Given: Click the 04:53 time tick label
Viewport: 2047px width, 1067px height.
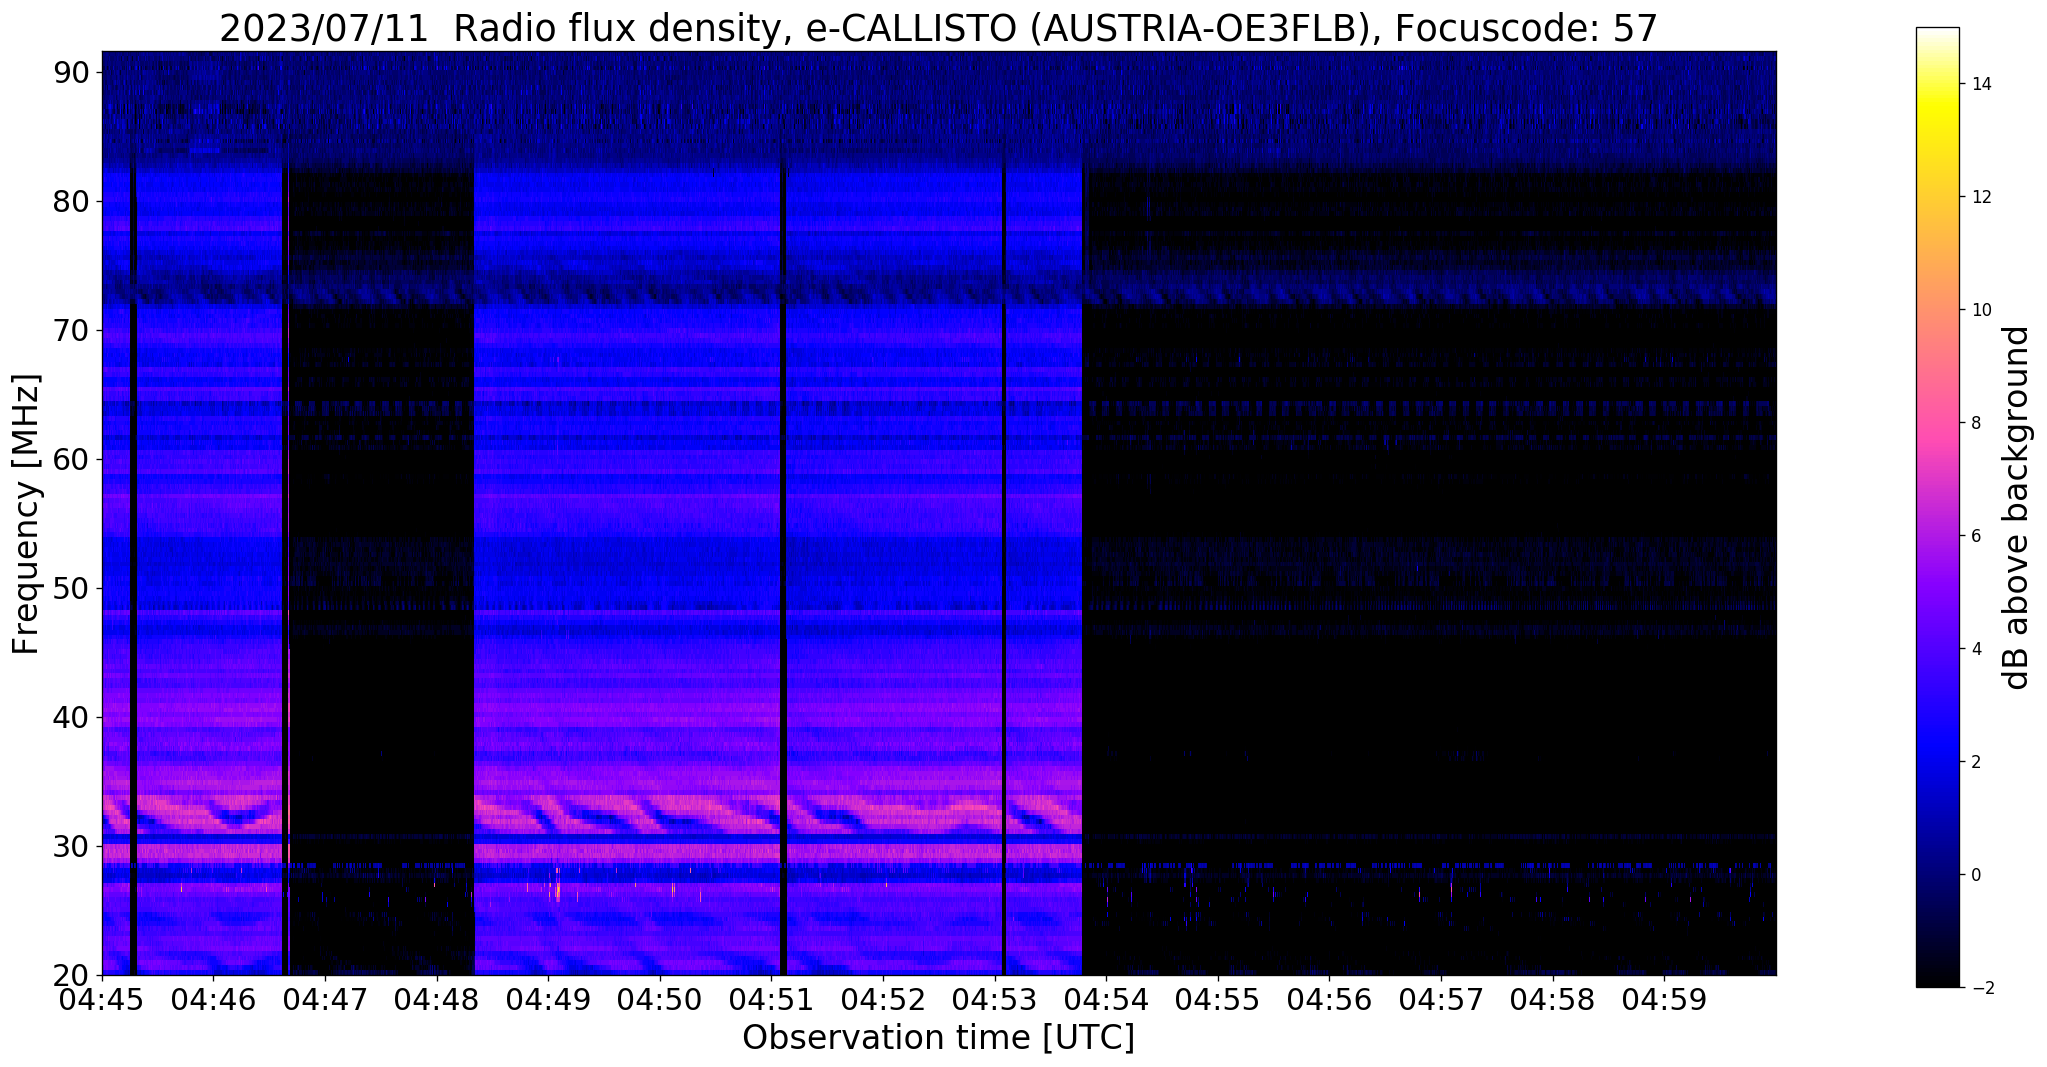Looking at the screenshot, I should (x=994, y=998).
